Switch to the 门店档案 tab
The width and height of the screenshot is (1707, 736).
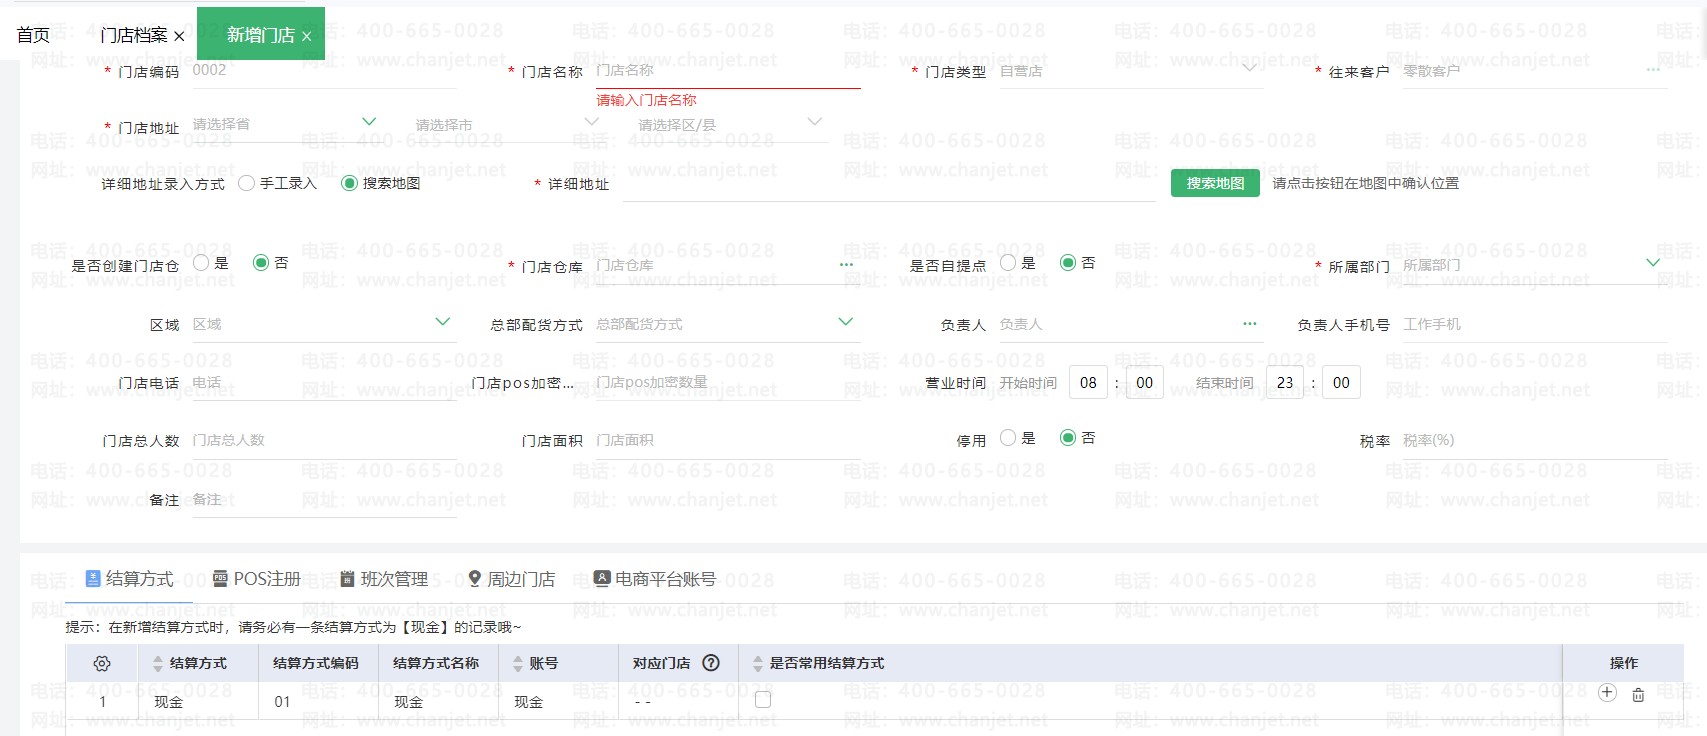(134, 35)
